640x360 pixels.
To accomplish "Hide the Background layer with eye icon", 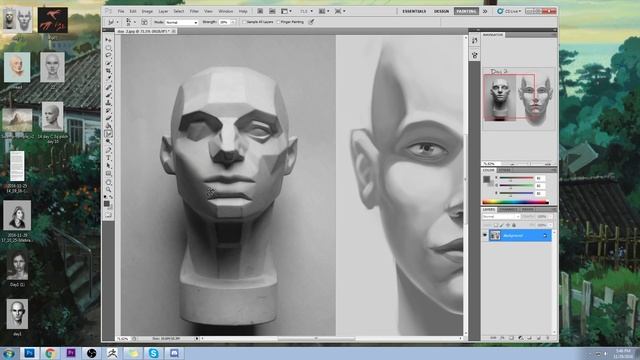I will [x=485, y=236].
